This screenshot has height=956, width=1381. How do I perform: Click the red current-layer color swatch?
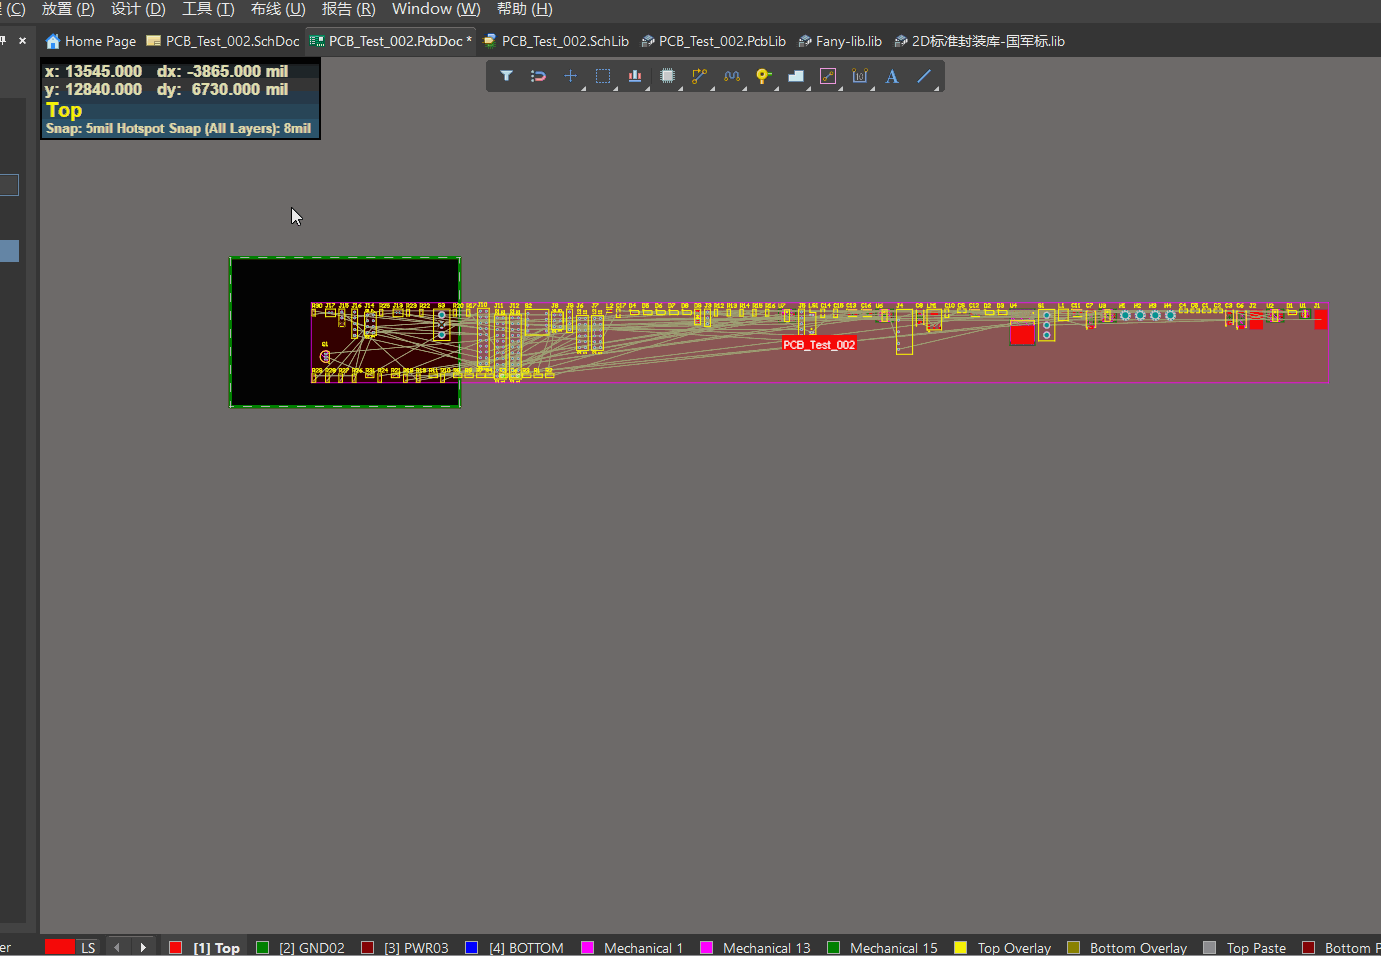click(60, 947)
